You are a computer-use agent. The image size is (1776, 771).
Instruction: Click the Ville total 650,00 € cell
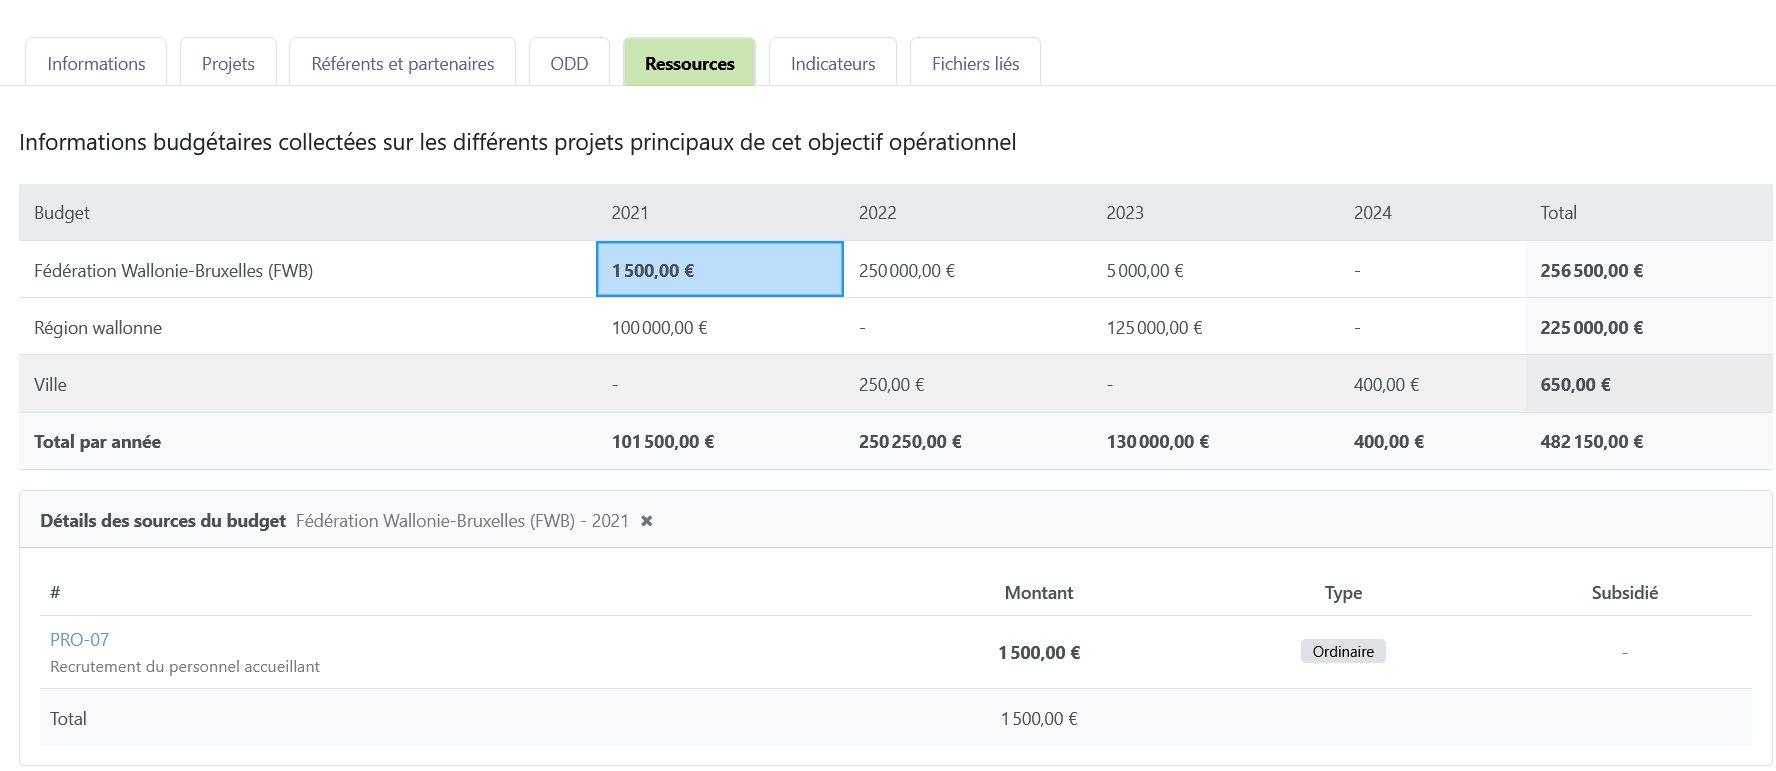pos(1575,384)
